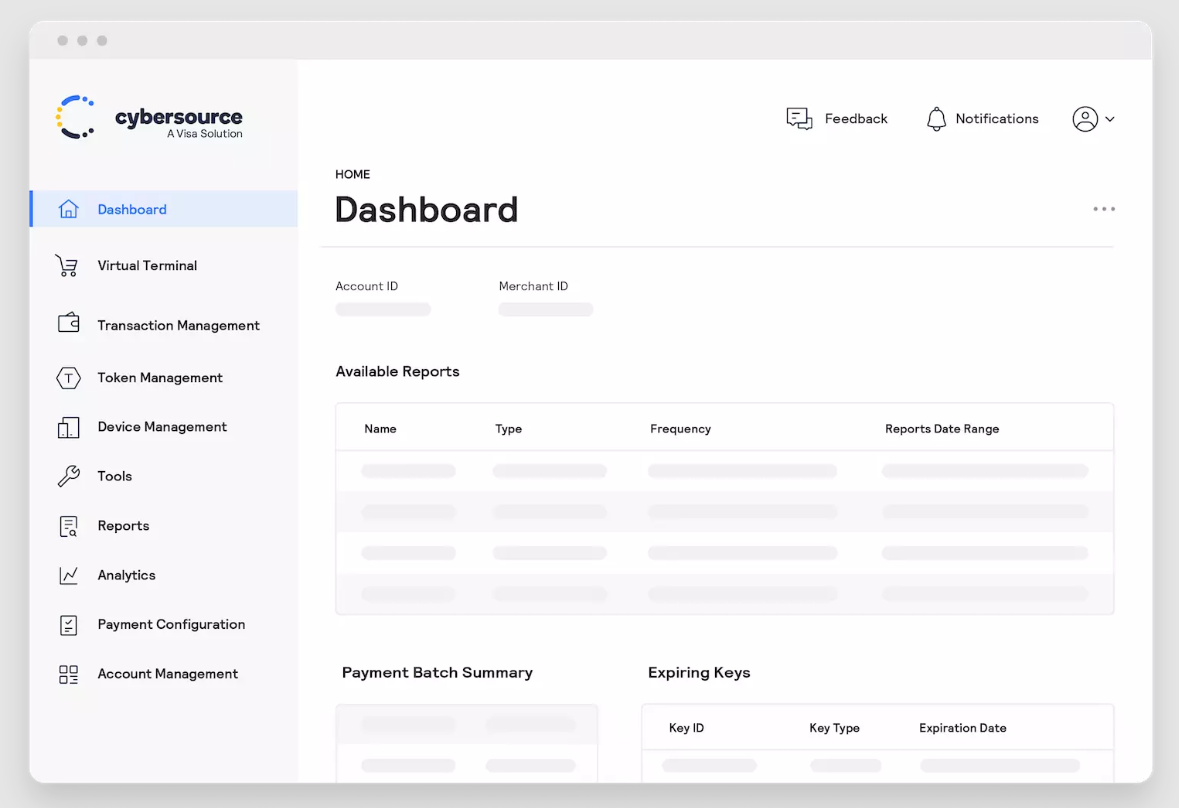1179x808 pixels.
Task: Click the user profile avatar icon
Action: (1085, 119)
